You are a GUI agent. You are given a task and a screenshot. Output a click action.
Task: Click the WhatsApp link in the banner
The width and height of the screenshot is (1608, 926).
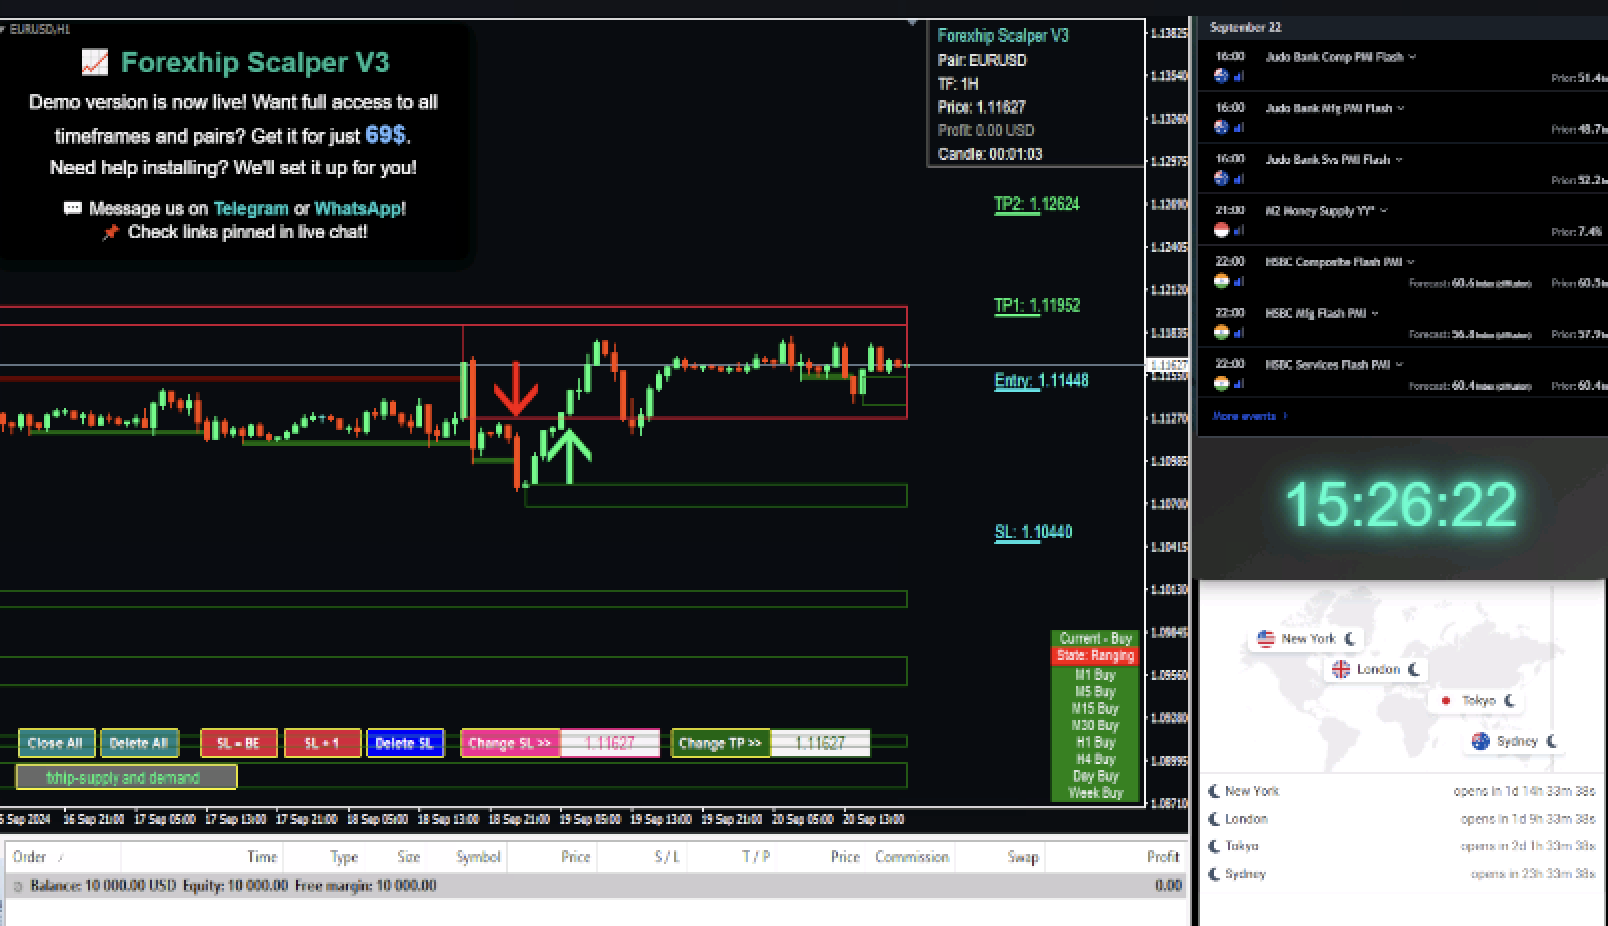358,208
